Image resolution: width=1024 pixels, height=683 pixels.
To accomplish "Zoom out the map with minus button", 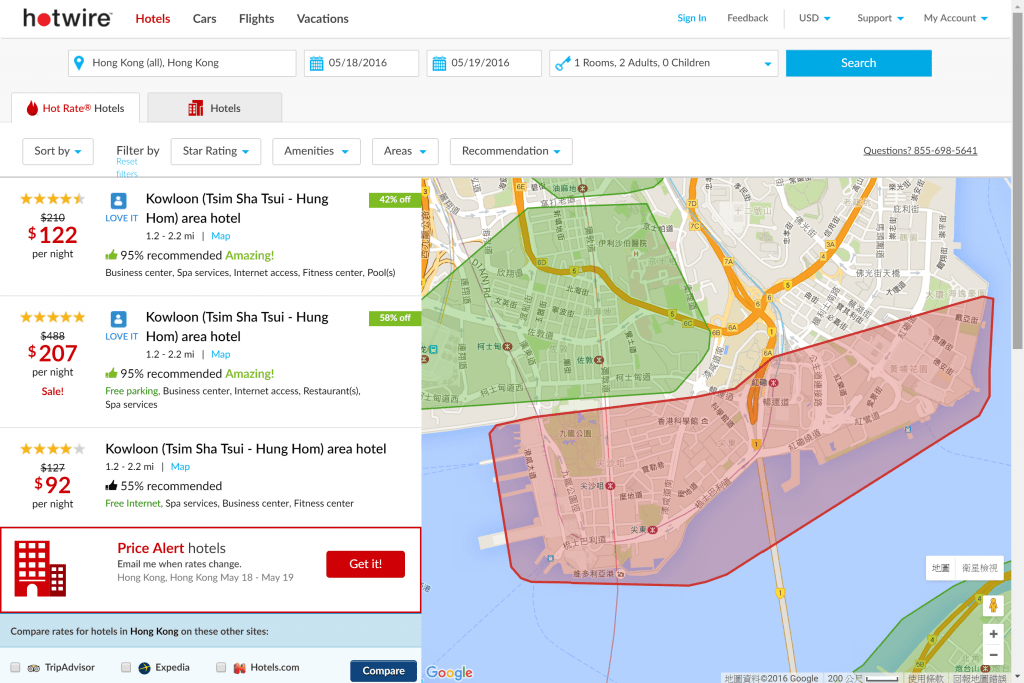I will coord(993,654).
